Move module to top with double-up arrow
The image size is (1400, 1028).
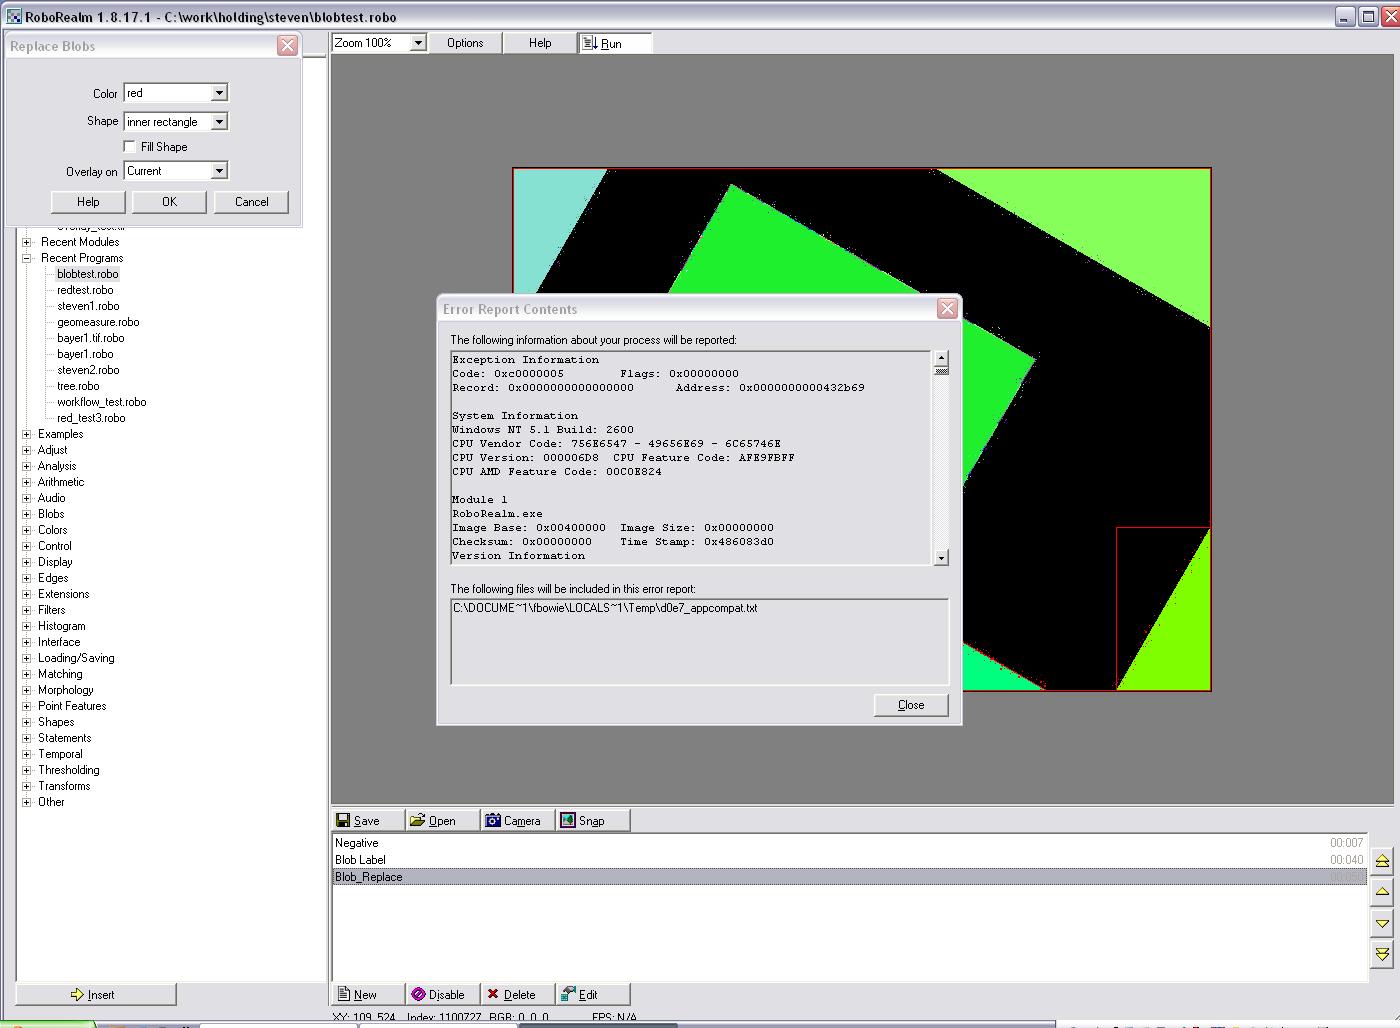pos(1382,861)
